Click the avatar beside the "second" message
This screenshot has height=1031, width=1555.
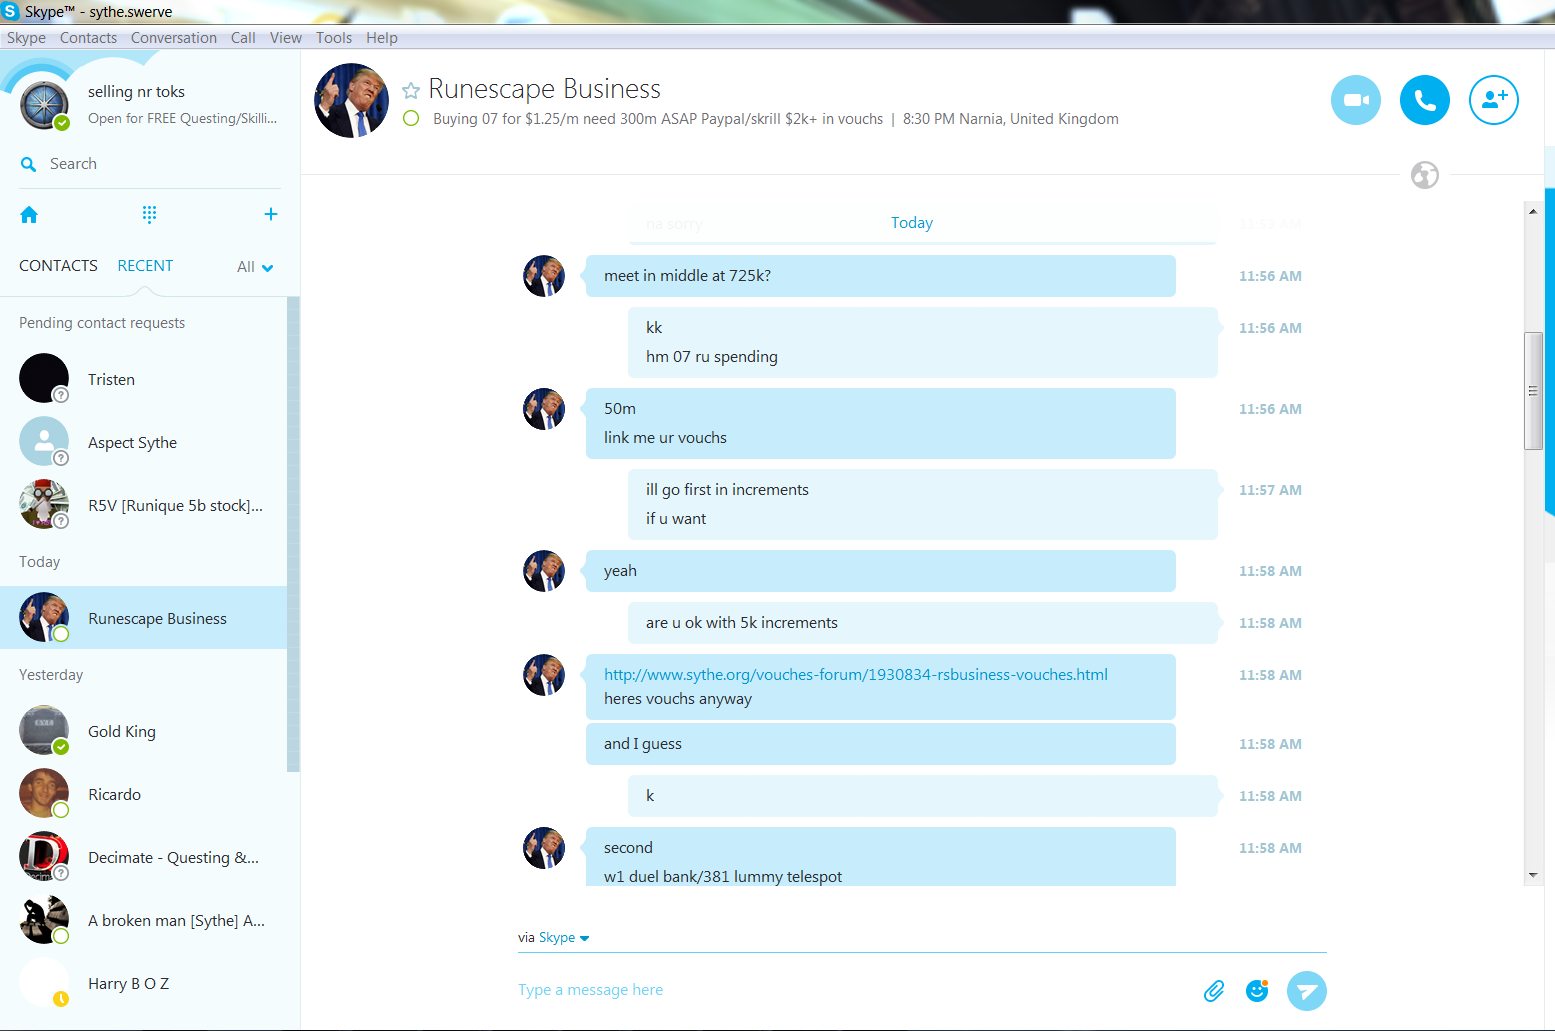tap(544, 848)
